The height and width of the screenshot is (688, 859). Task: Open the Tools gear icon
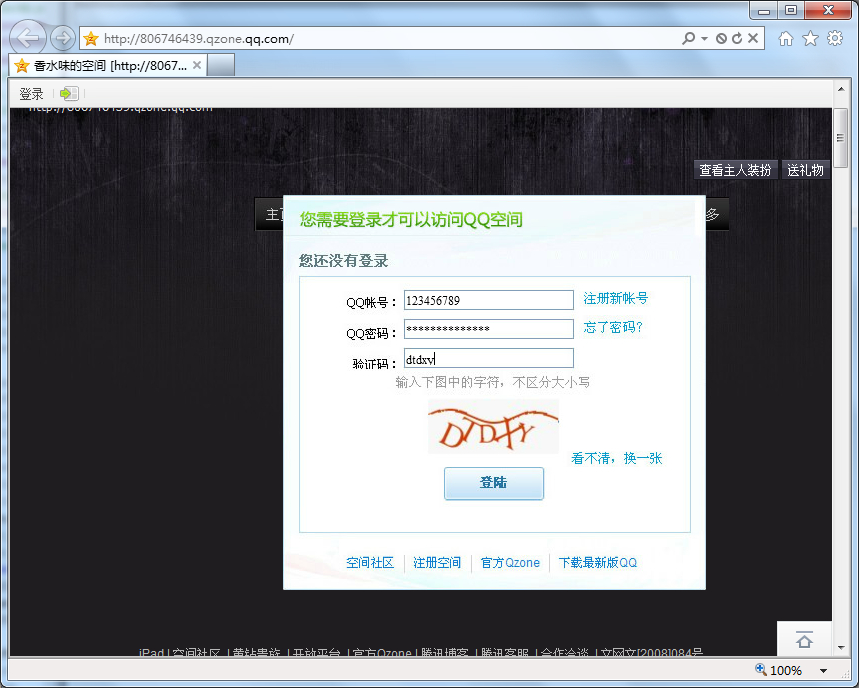point(835,38)
